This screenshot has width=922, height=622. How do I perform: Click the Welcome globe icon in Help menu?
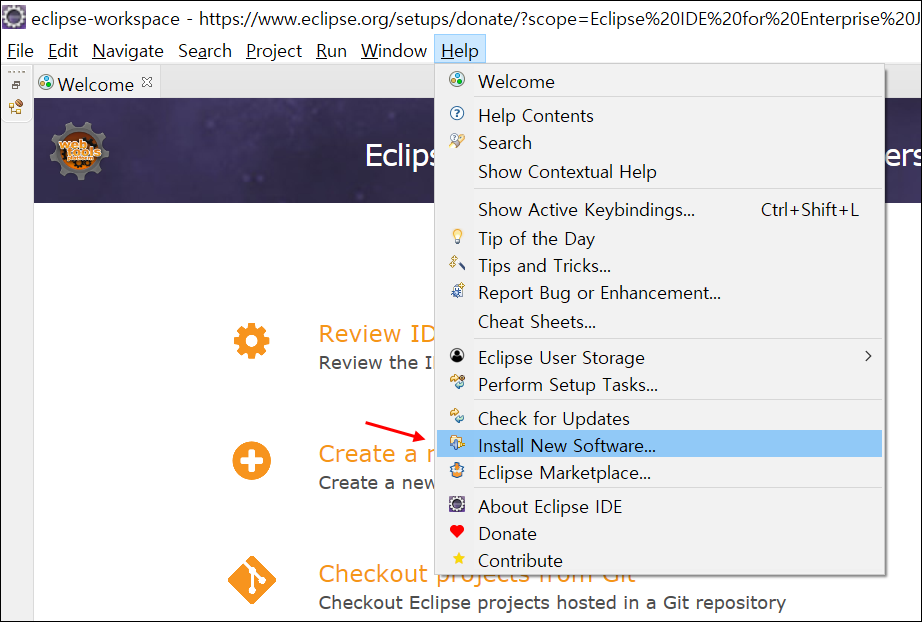pos(457,79)
